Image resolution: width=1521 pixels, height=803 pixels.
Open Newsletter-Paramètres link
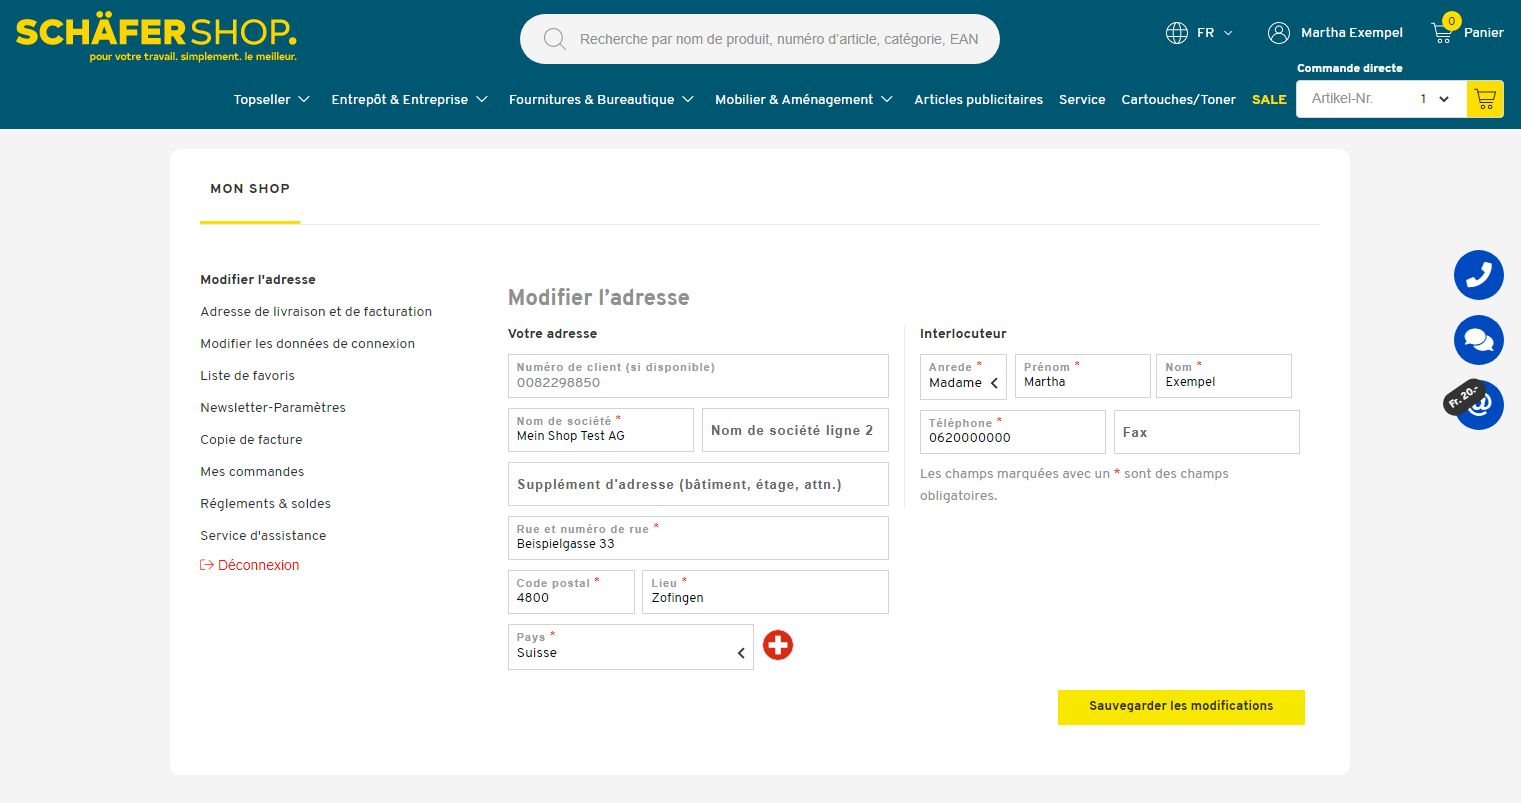pyautogui.click(x=273, y=407)
